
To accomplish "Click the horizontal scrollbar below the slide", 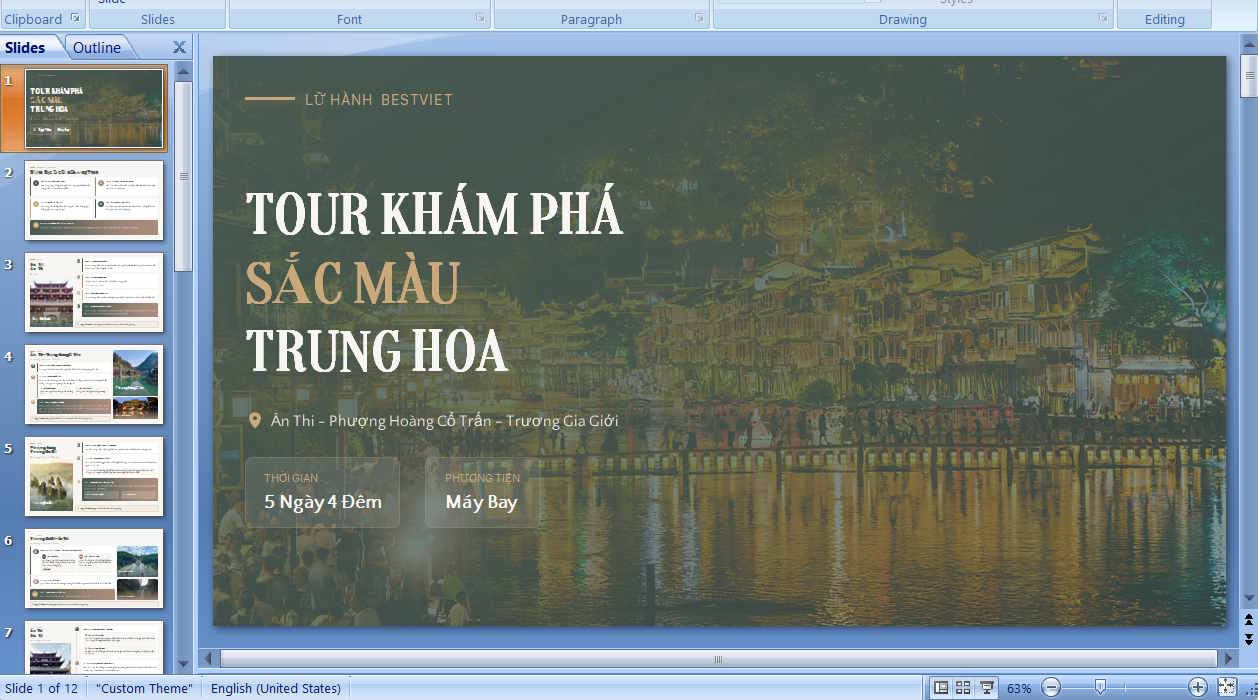I will point(717,659).
